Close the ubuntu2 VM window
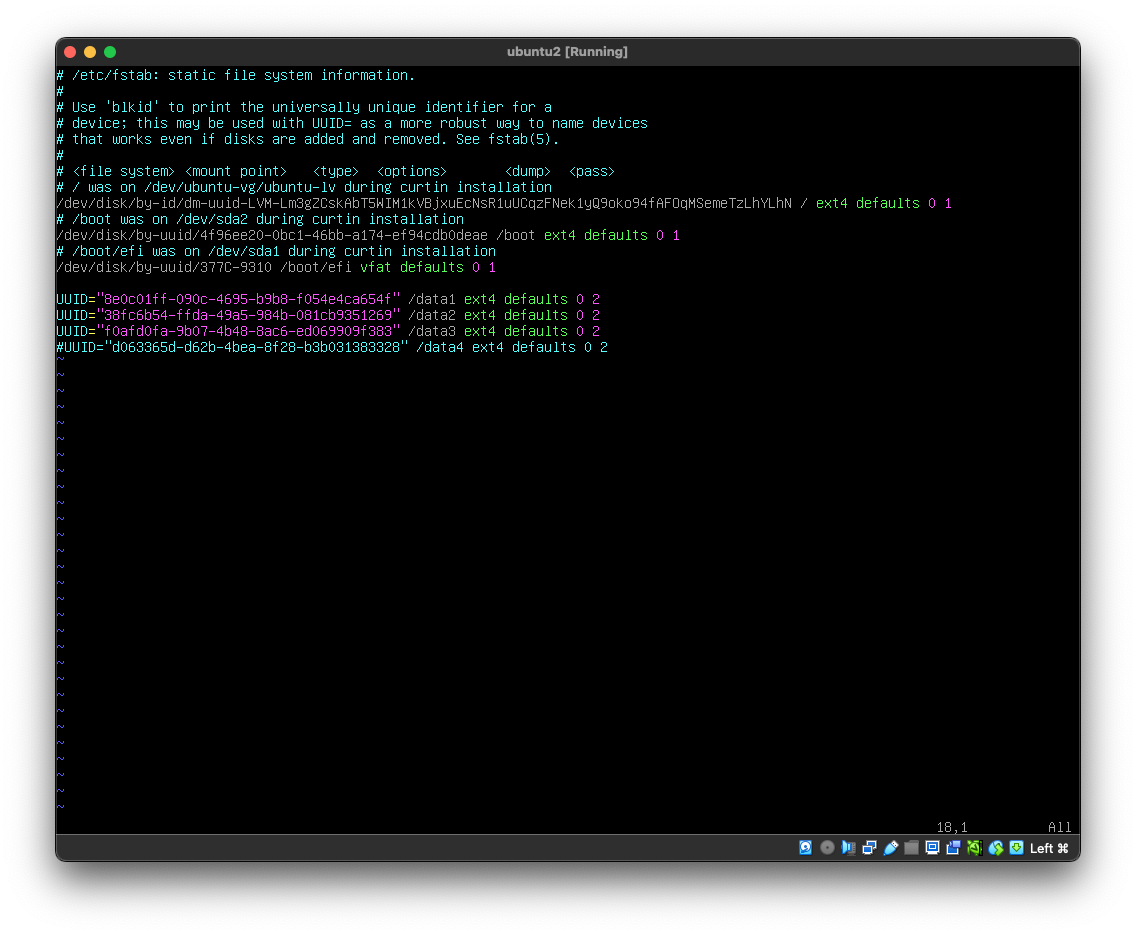The height and width of the screenshot is (935, 1136). (x=70, y=52)
